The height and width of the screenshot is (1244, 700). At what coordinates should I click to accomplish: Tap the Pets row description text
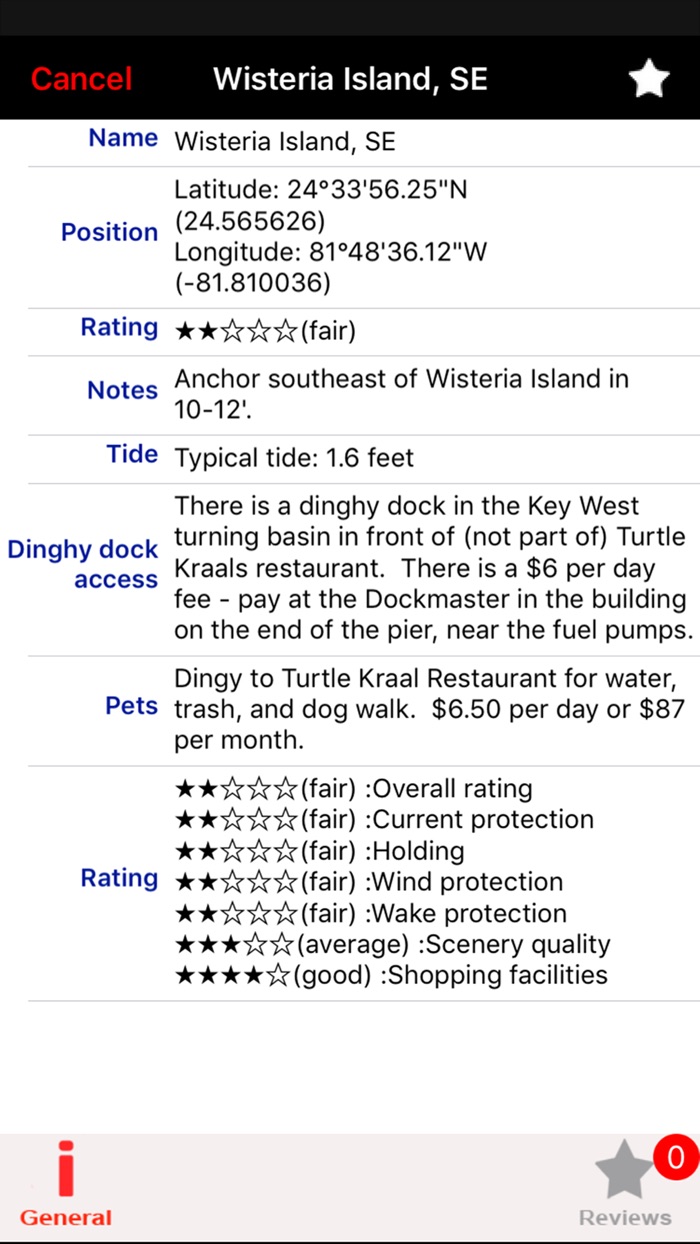(429, 710)
